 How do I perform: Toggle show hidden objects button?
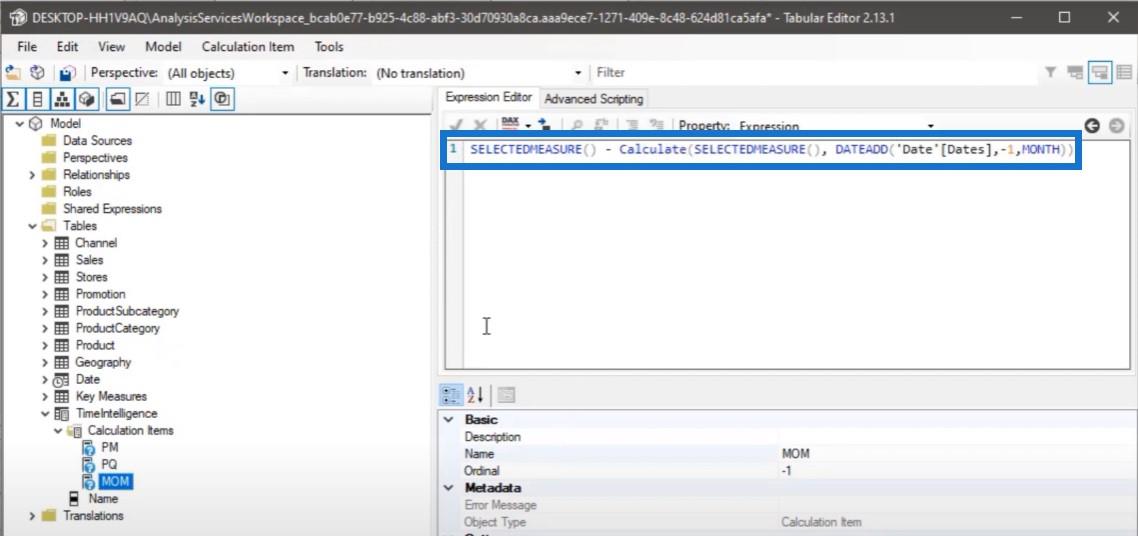142,99
